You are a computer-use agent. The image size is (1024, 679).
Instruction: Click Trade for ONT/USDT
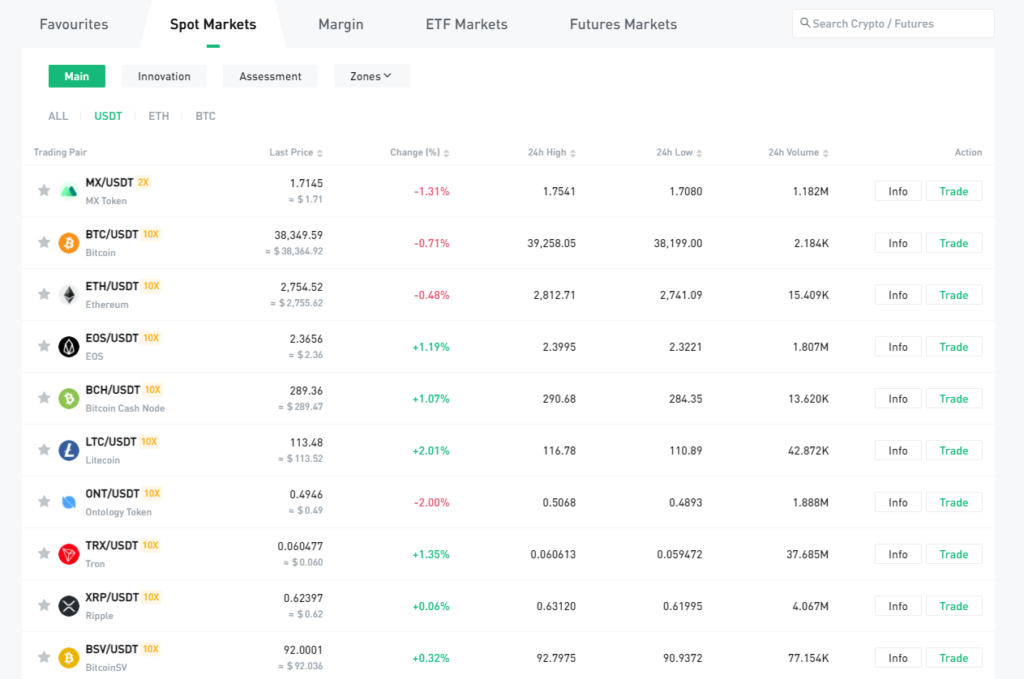click(953, 503)
